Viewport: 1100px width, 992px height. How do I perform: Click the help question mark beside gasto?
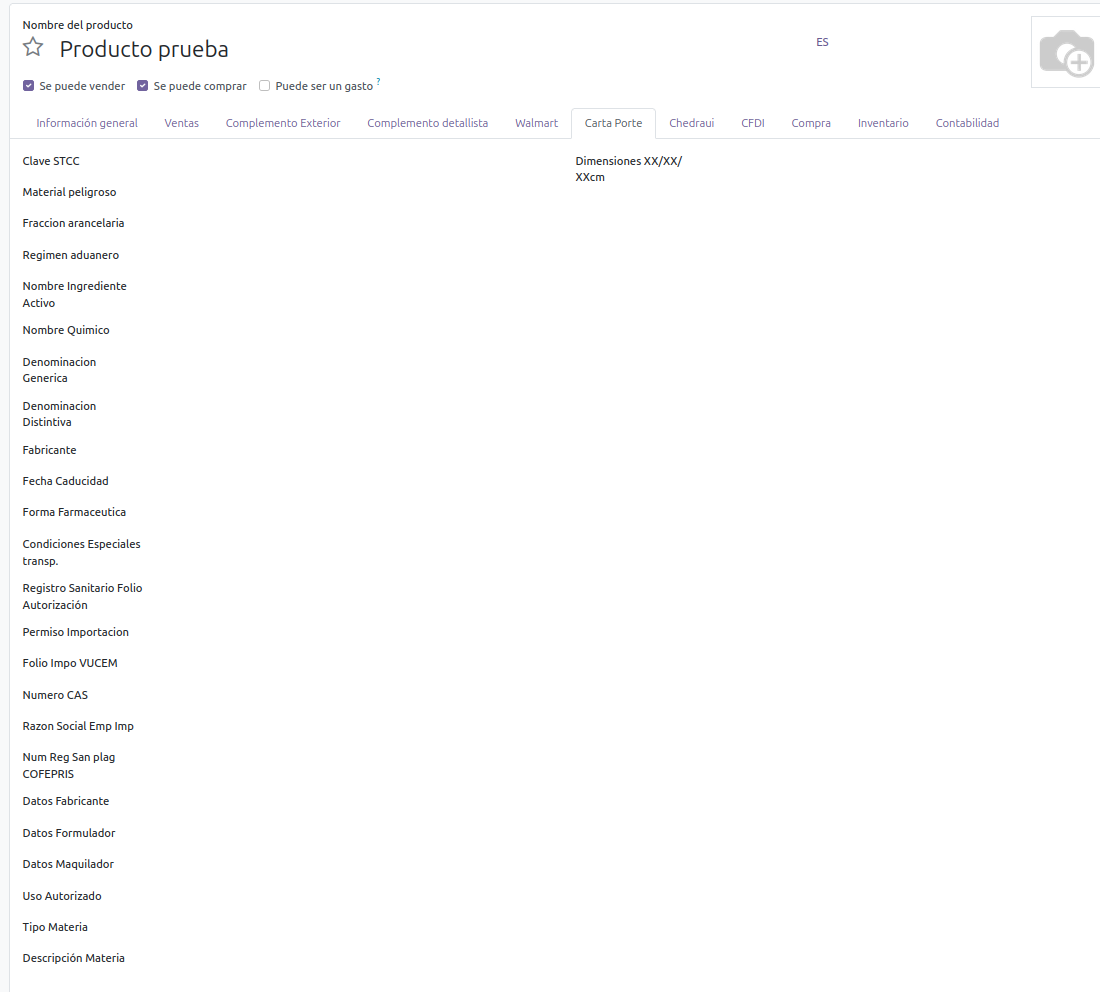click(x=378, y=81)
